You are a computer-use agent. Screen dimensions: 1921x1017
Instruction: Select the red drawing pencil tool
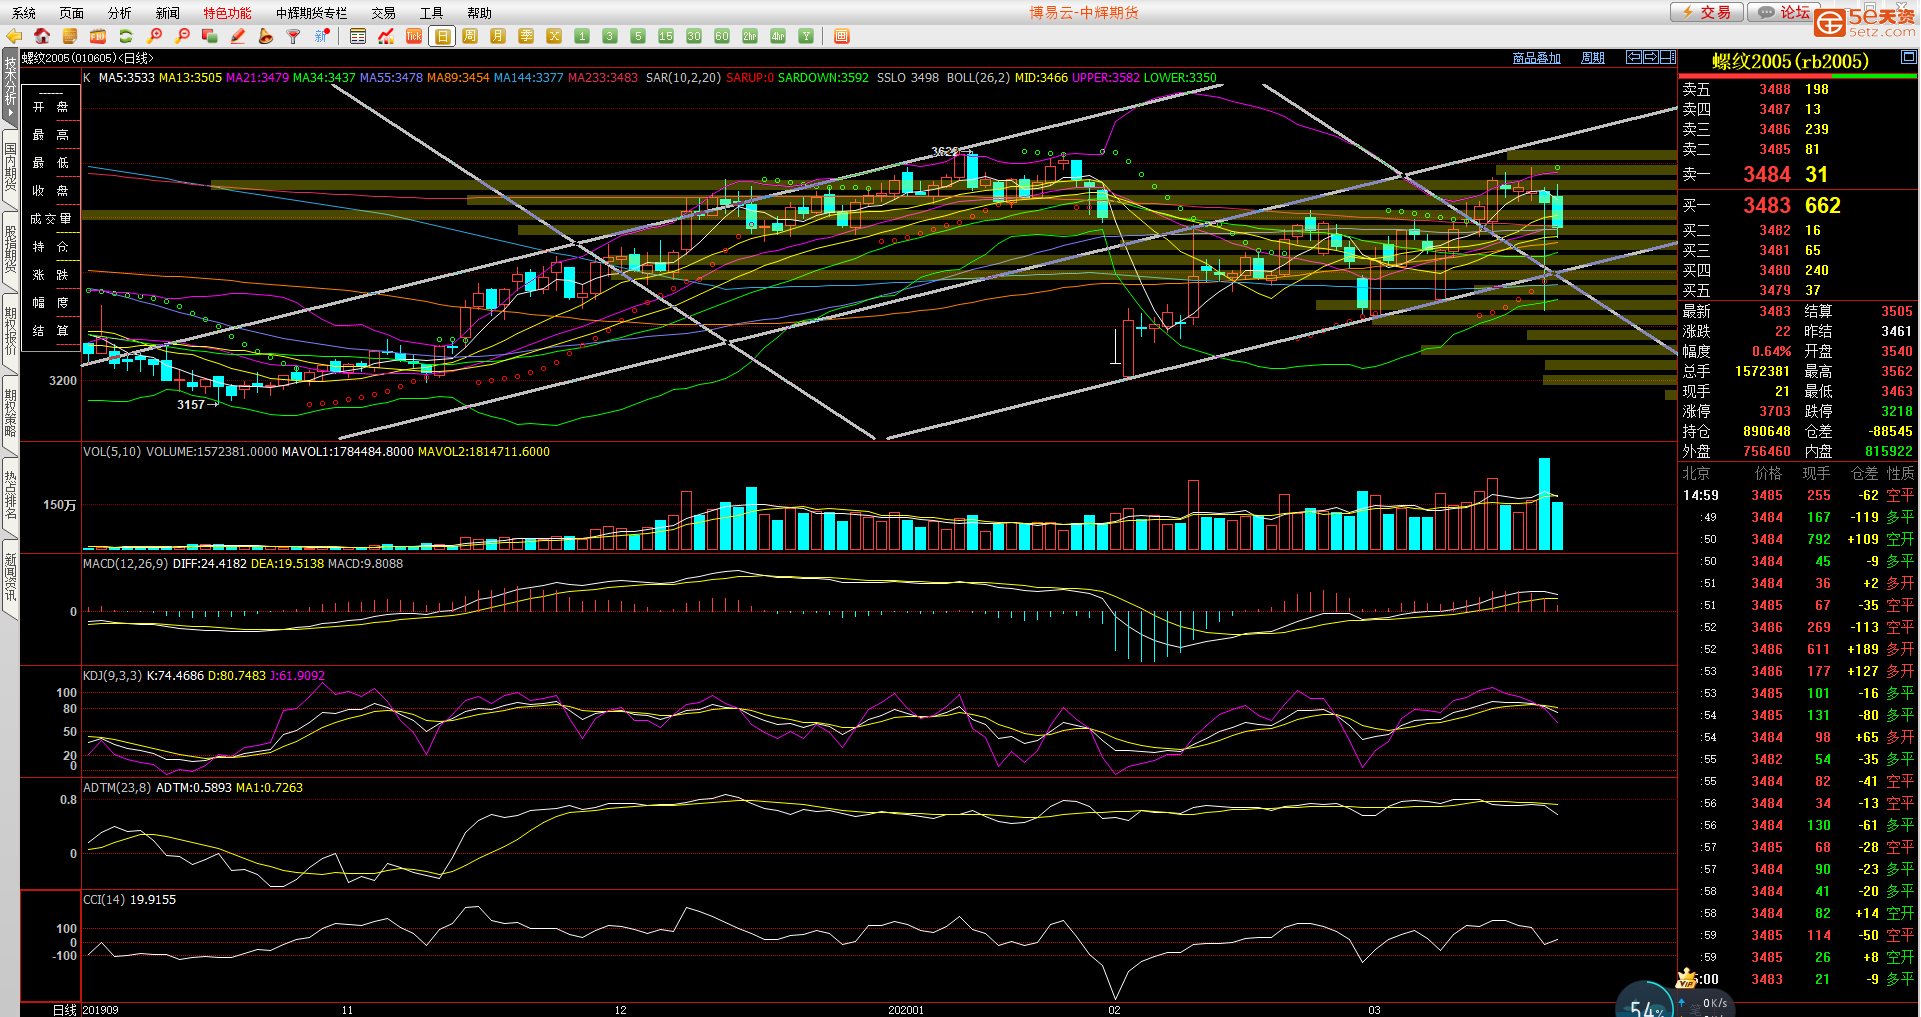point(238,36)
